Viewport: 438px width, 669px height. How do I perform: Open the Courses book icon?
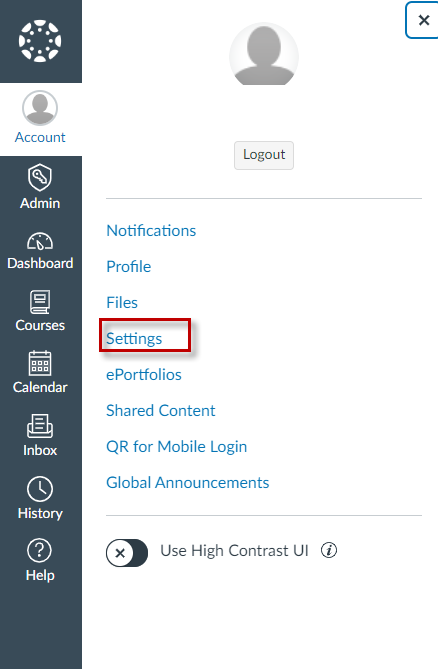[x=40, y=302]
